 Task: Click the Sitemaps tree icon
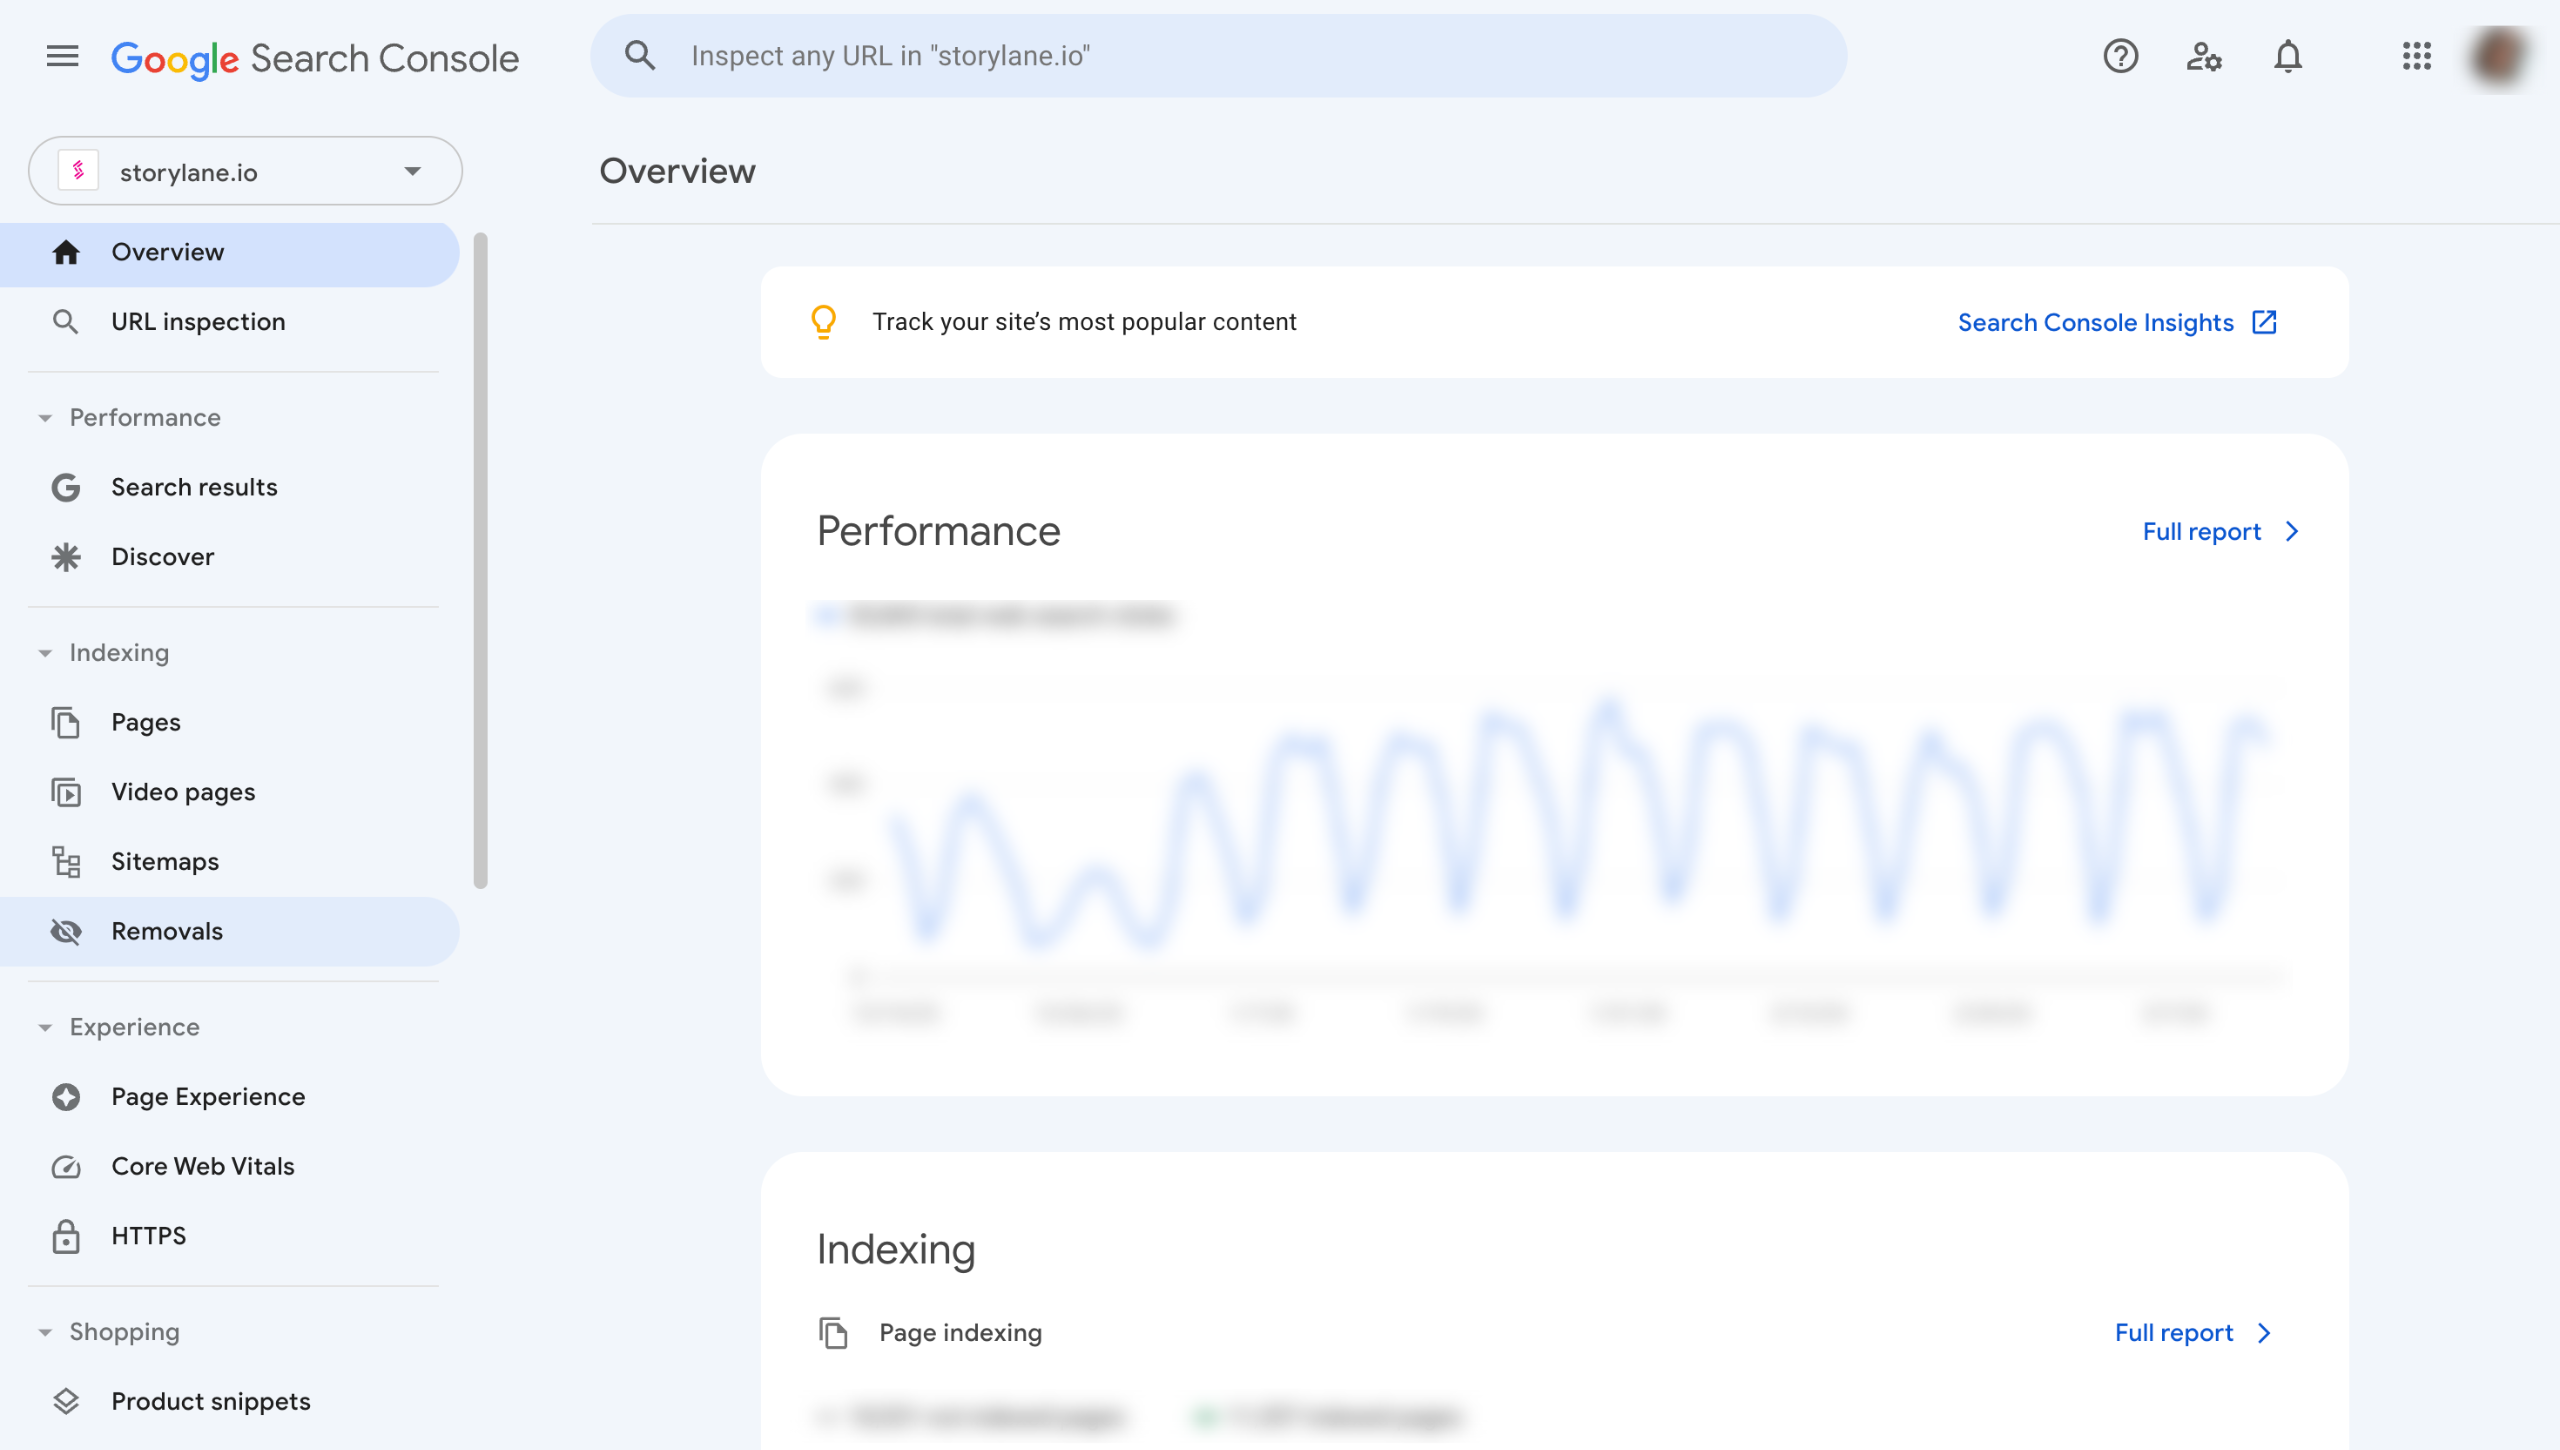[66, 862]
